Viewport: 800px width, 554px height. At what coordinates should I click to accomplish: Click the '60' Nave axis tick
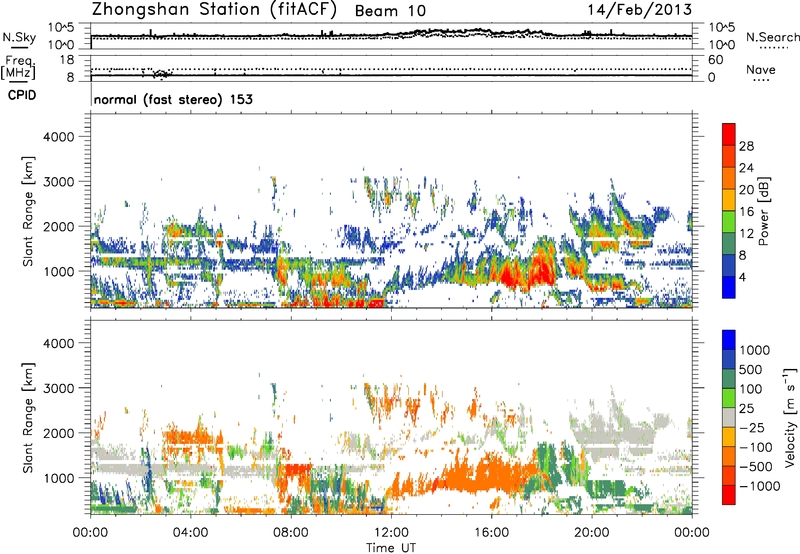click(715, 60)
